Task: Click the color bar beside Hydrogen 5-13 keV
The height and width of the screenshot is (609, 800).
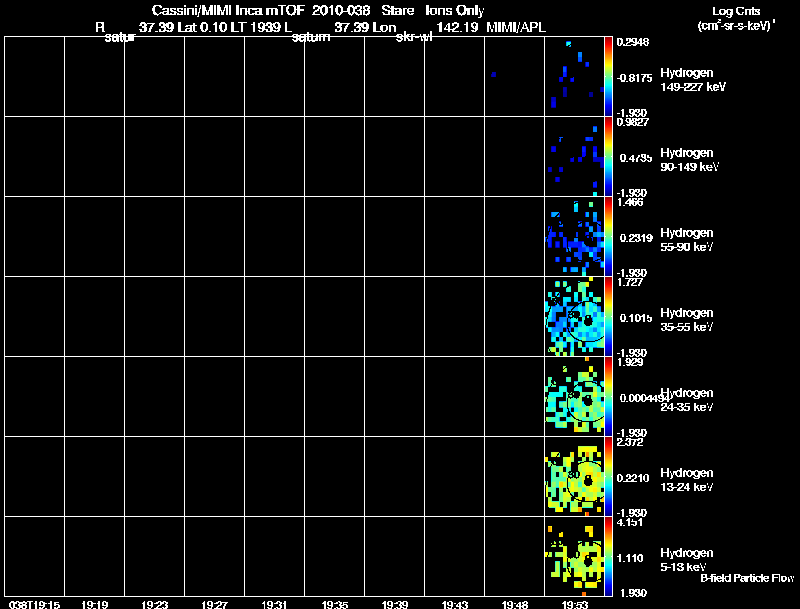Action: click(608, 557)
